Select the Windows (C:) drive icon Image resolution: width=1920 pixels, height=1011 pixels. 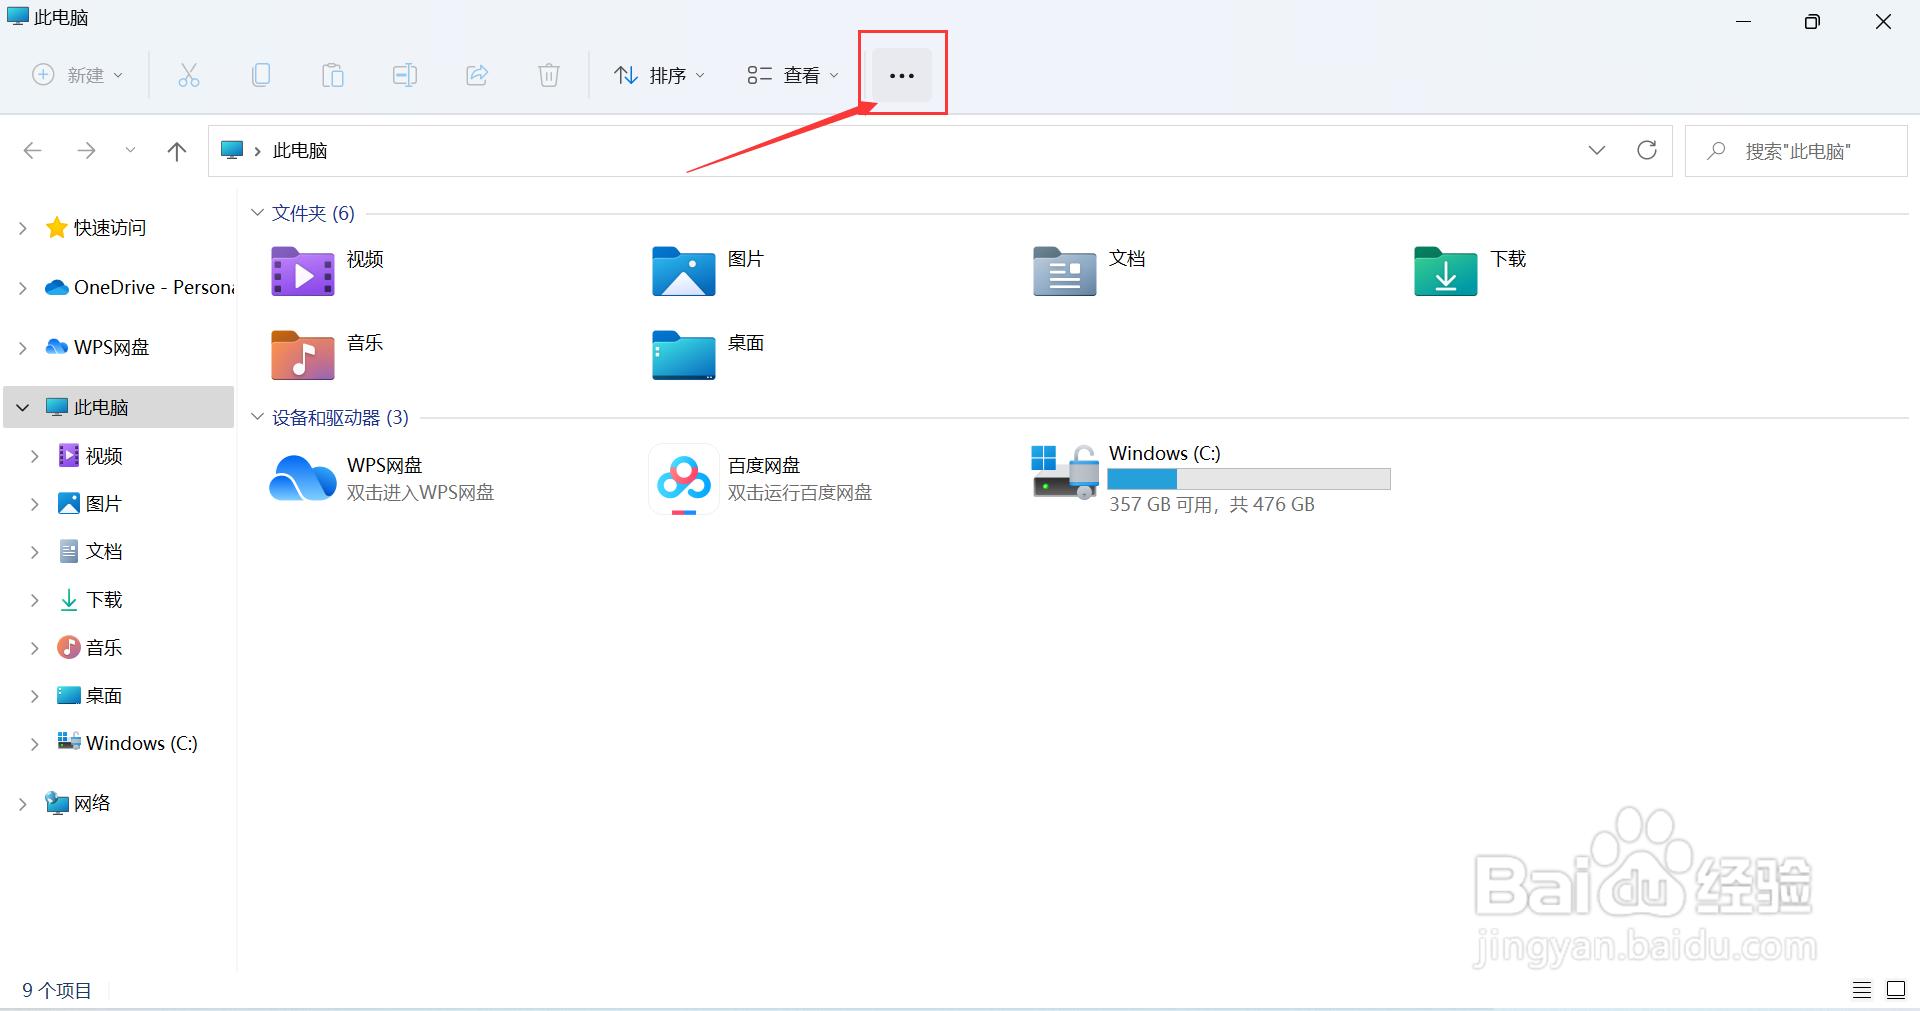(1065, 472)
